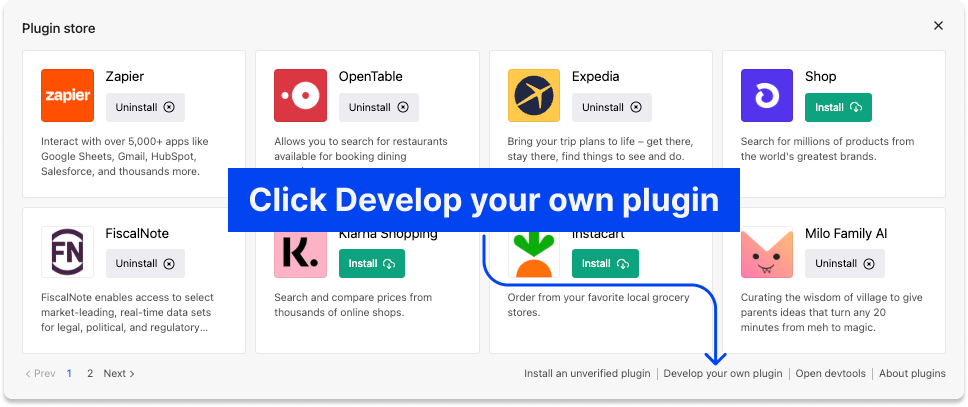Click Expedia's trip plans description
968x407 pixels.
click(600, 149)
